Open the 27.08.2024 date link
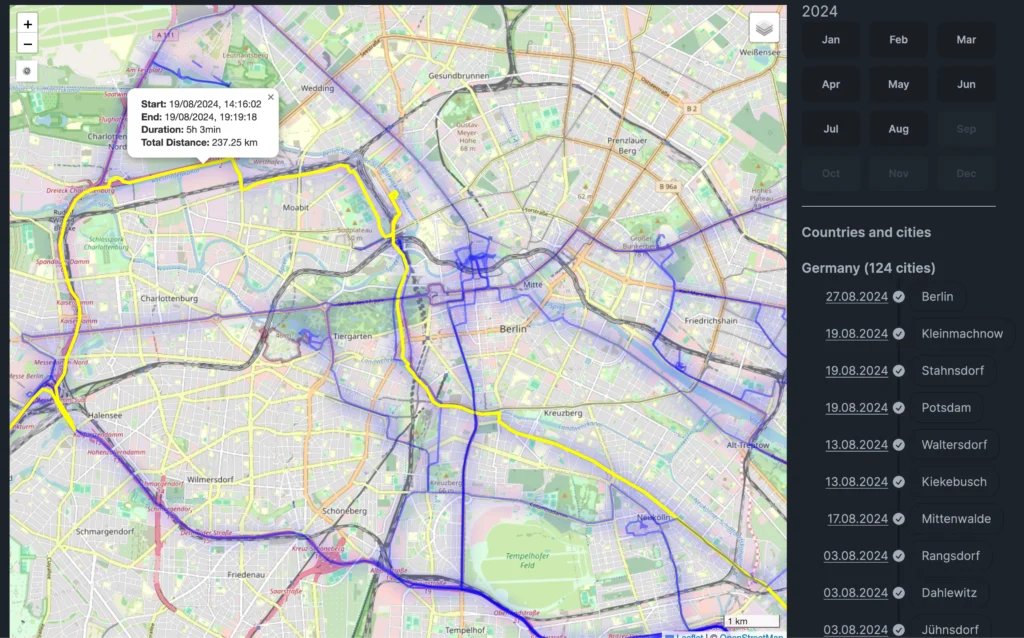 click(856, 297)
